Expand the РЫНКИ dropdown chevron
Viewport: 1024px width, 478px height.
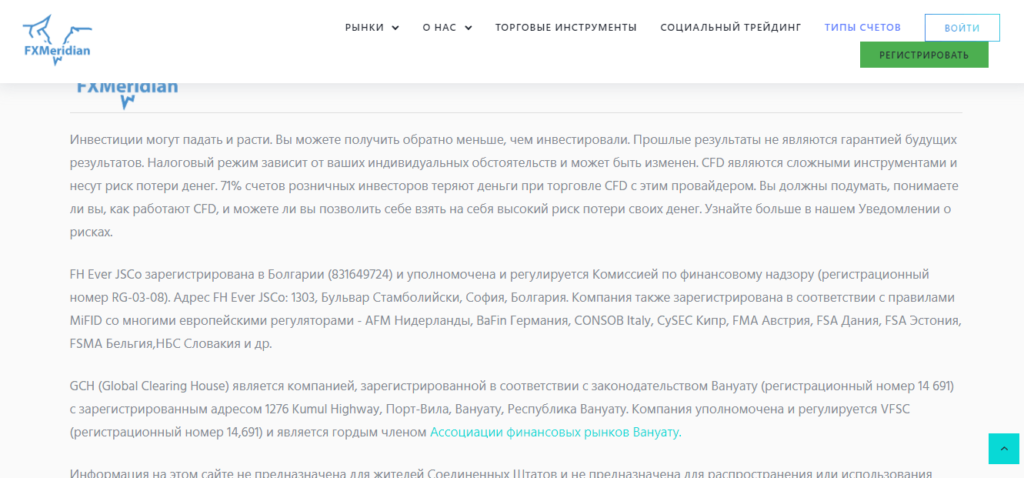pyautogui.click(x=395, y=28)
